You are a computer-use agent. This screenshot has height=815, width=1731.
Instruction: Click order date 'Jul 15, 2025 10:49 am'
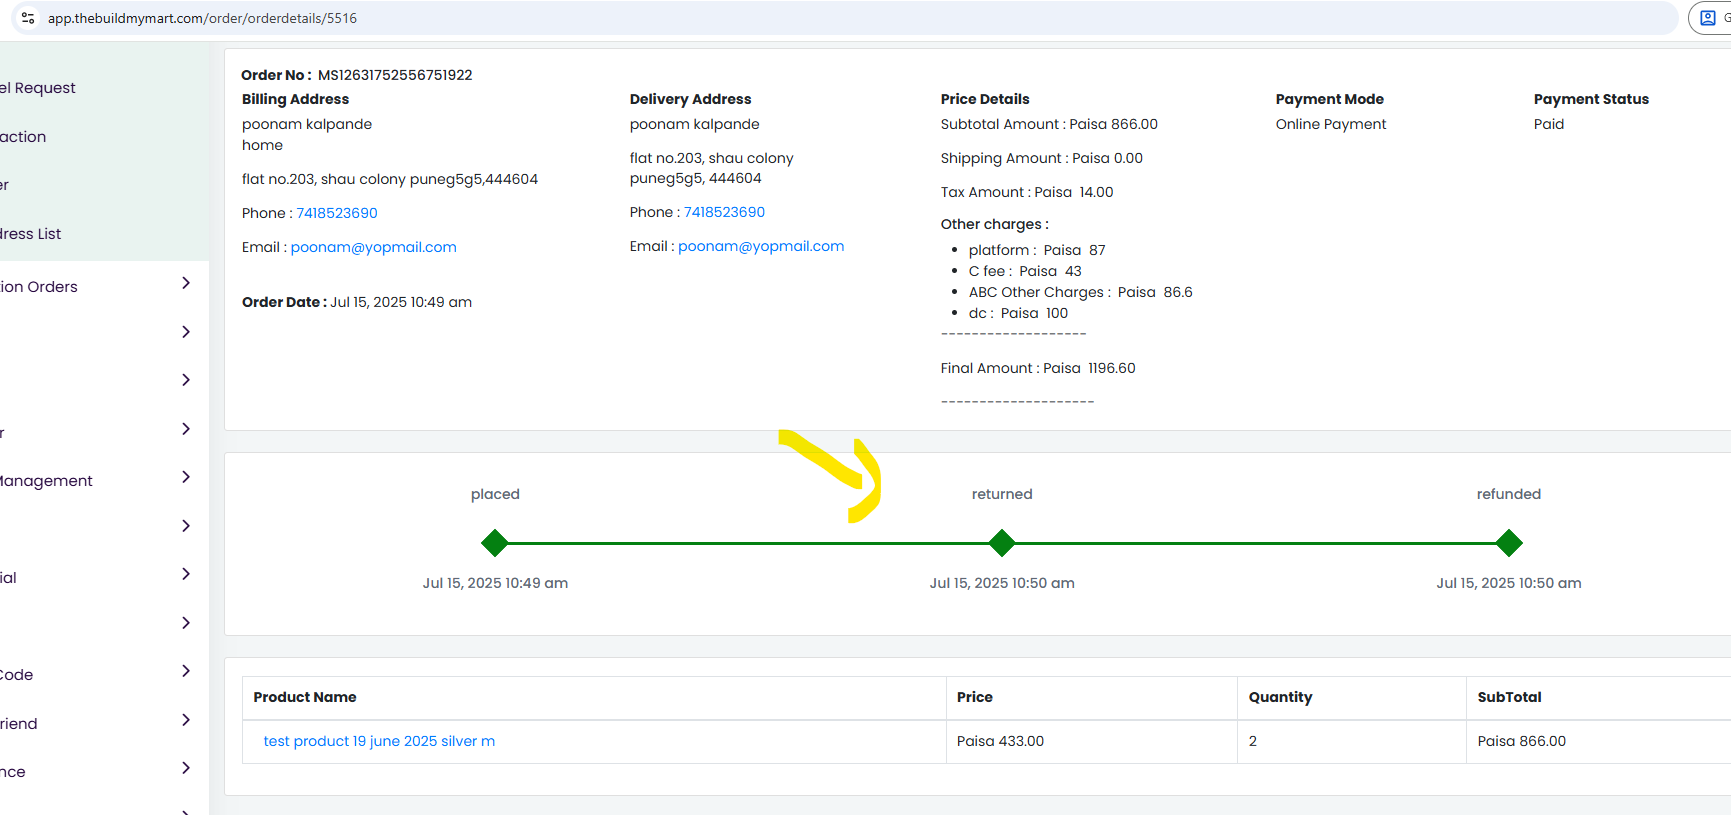tap(401, 302)
